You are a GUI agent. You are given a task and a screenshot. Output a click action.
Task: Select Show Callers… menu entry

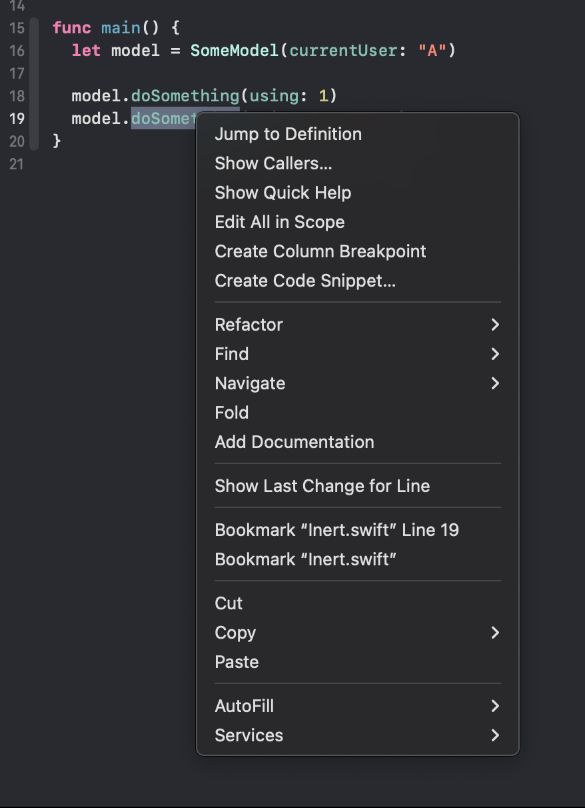357,163
